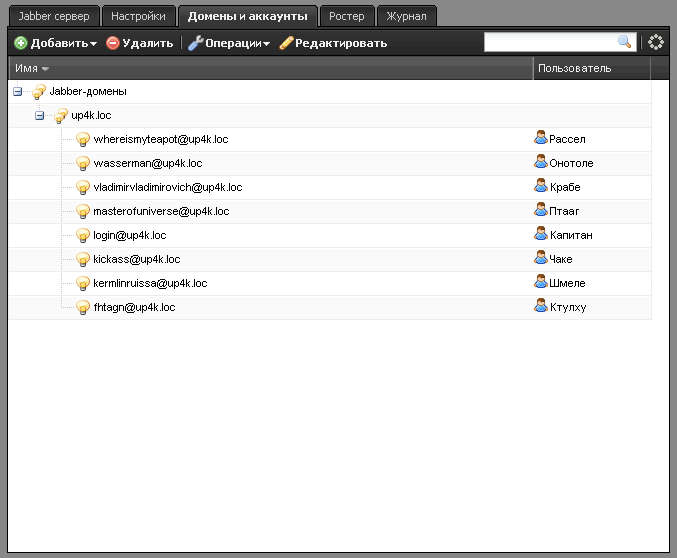Screen dimensions: 677x558
Task: Click the user icon next to Рассел
Action: tap(541, 139)
